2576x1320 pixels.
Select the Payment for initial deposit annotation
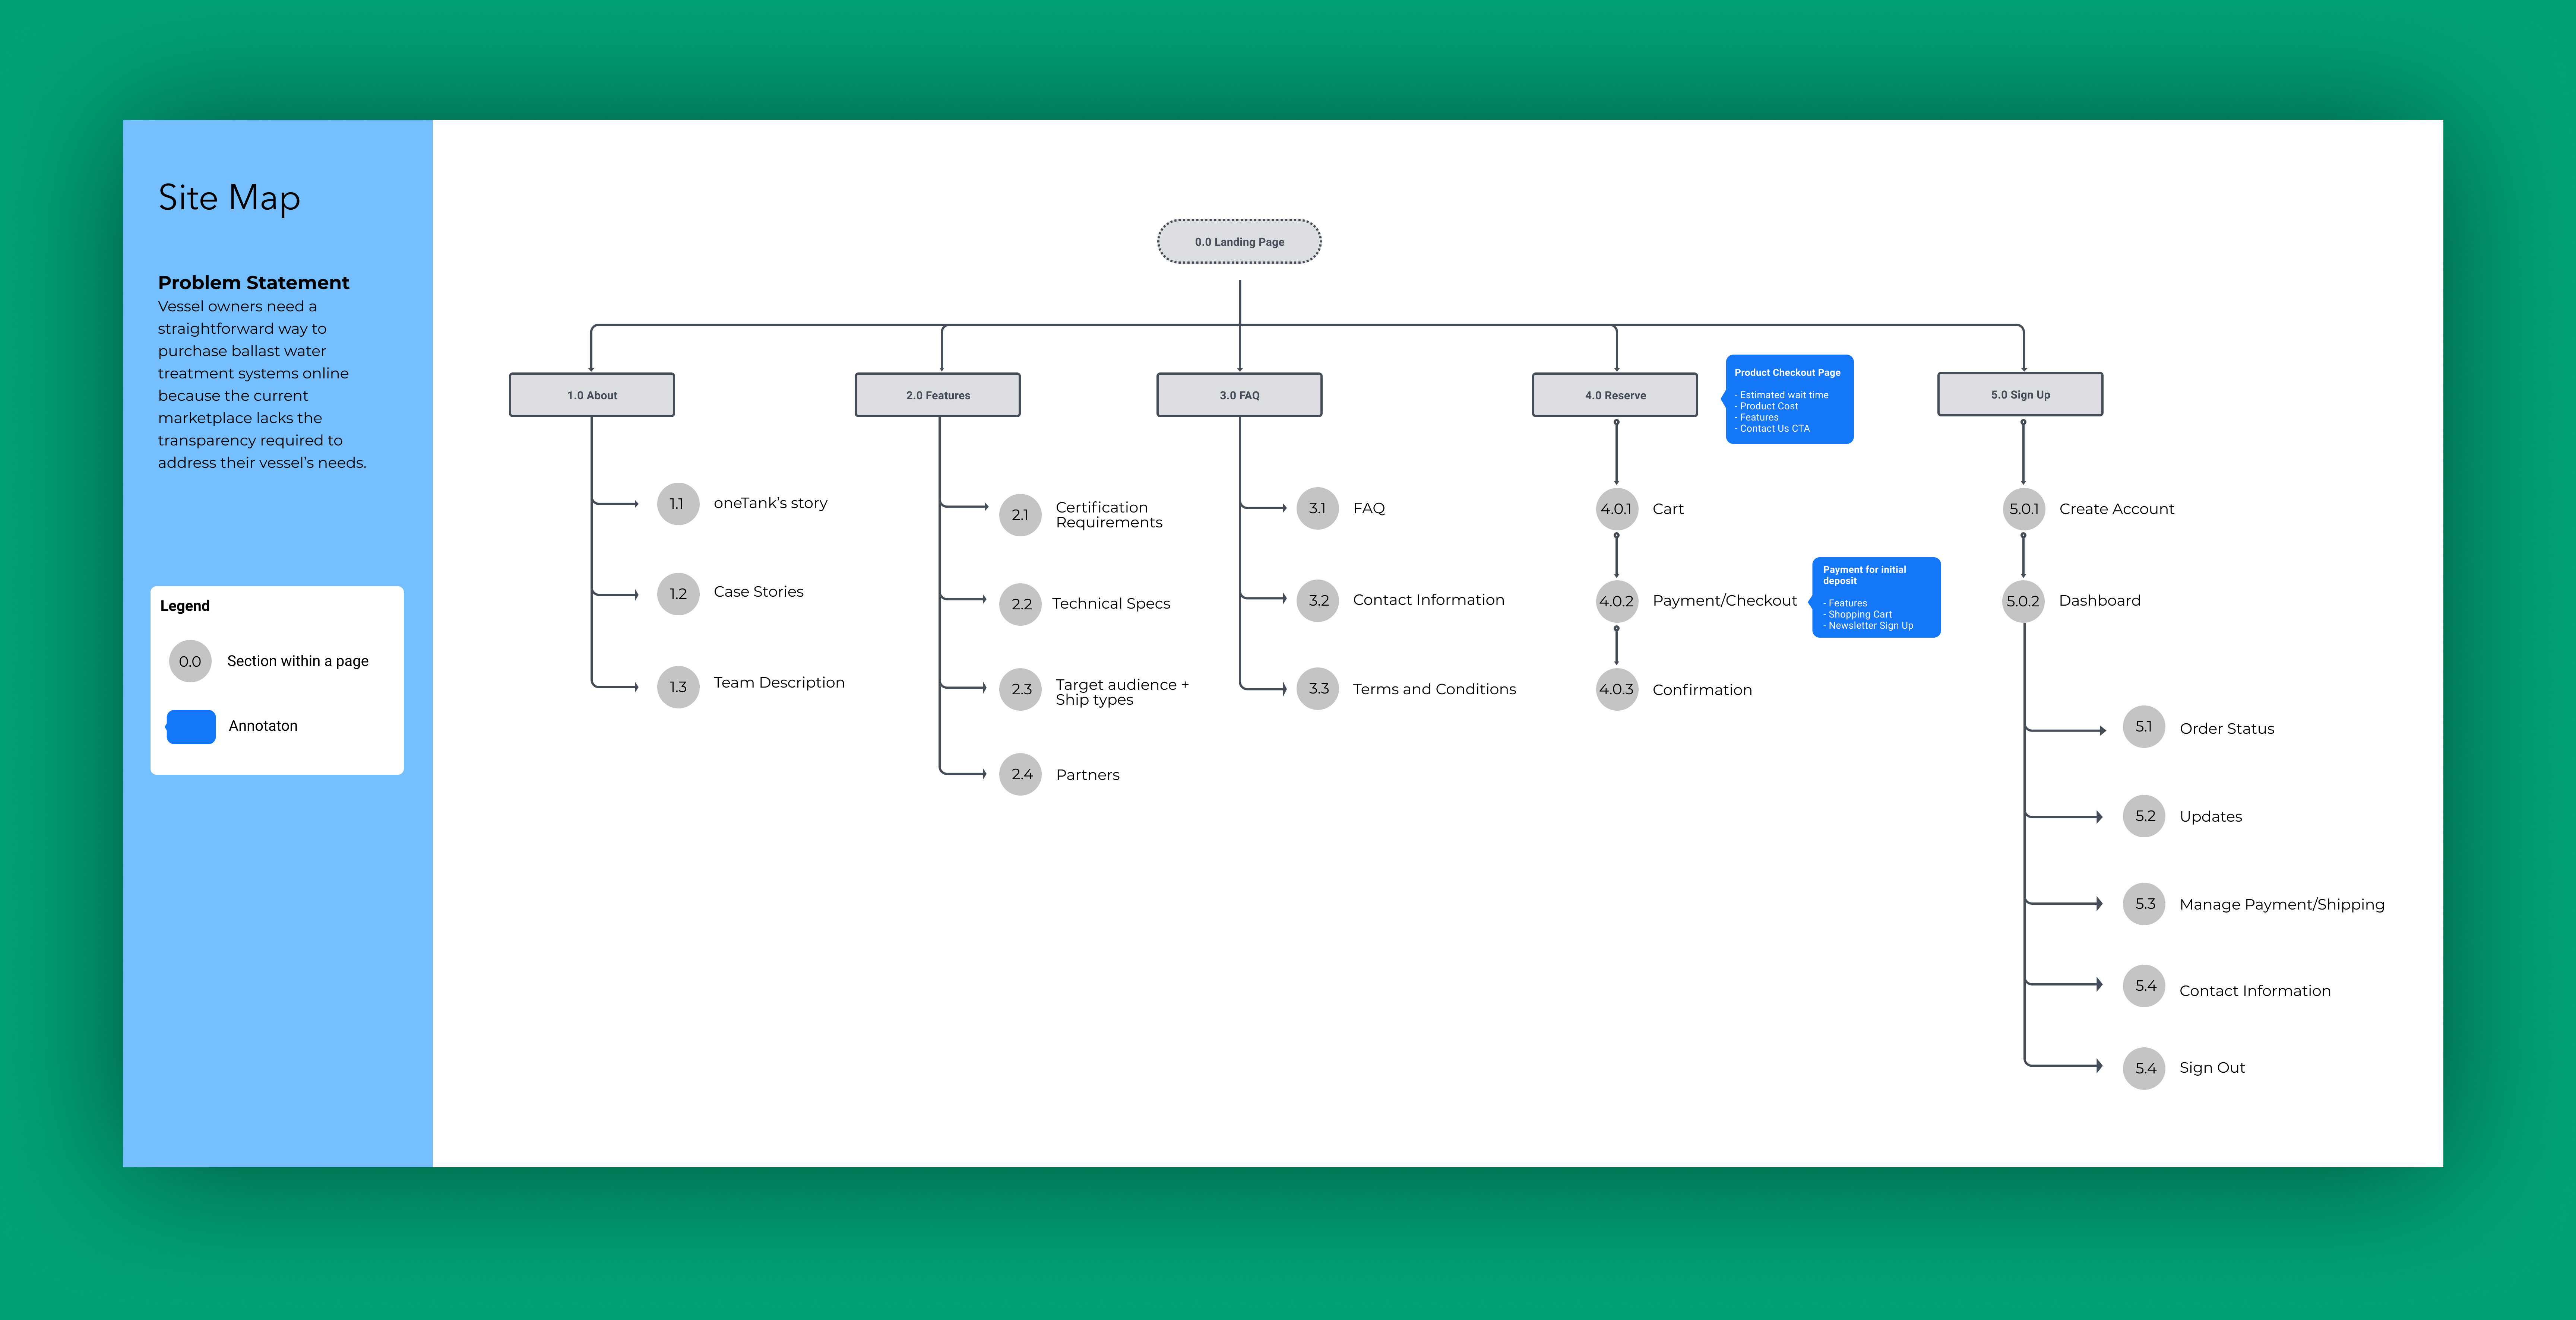point(1875,597)
